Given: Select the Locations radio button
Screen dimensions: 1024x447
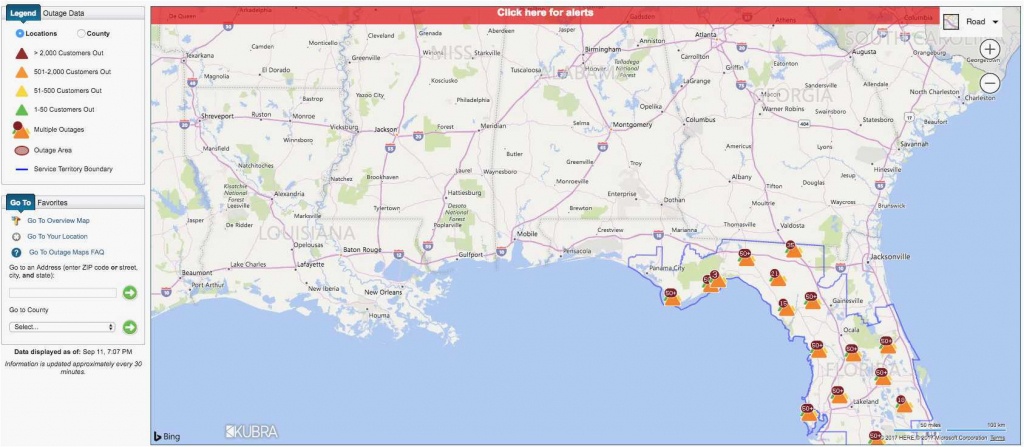Looking at the screenshot, I should pos(21,33).
